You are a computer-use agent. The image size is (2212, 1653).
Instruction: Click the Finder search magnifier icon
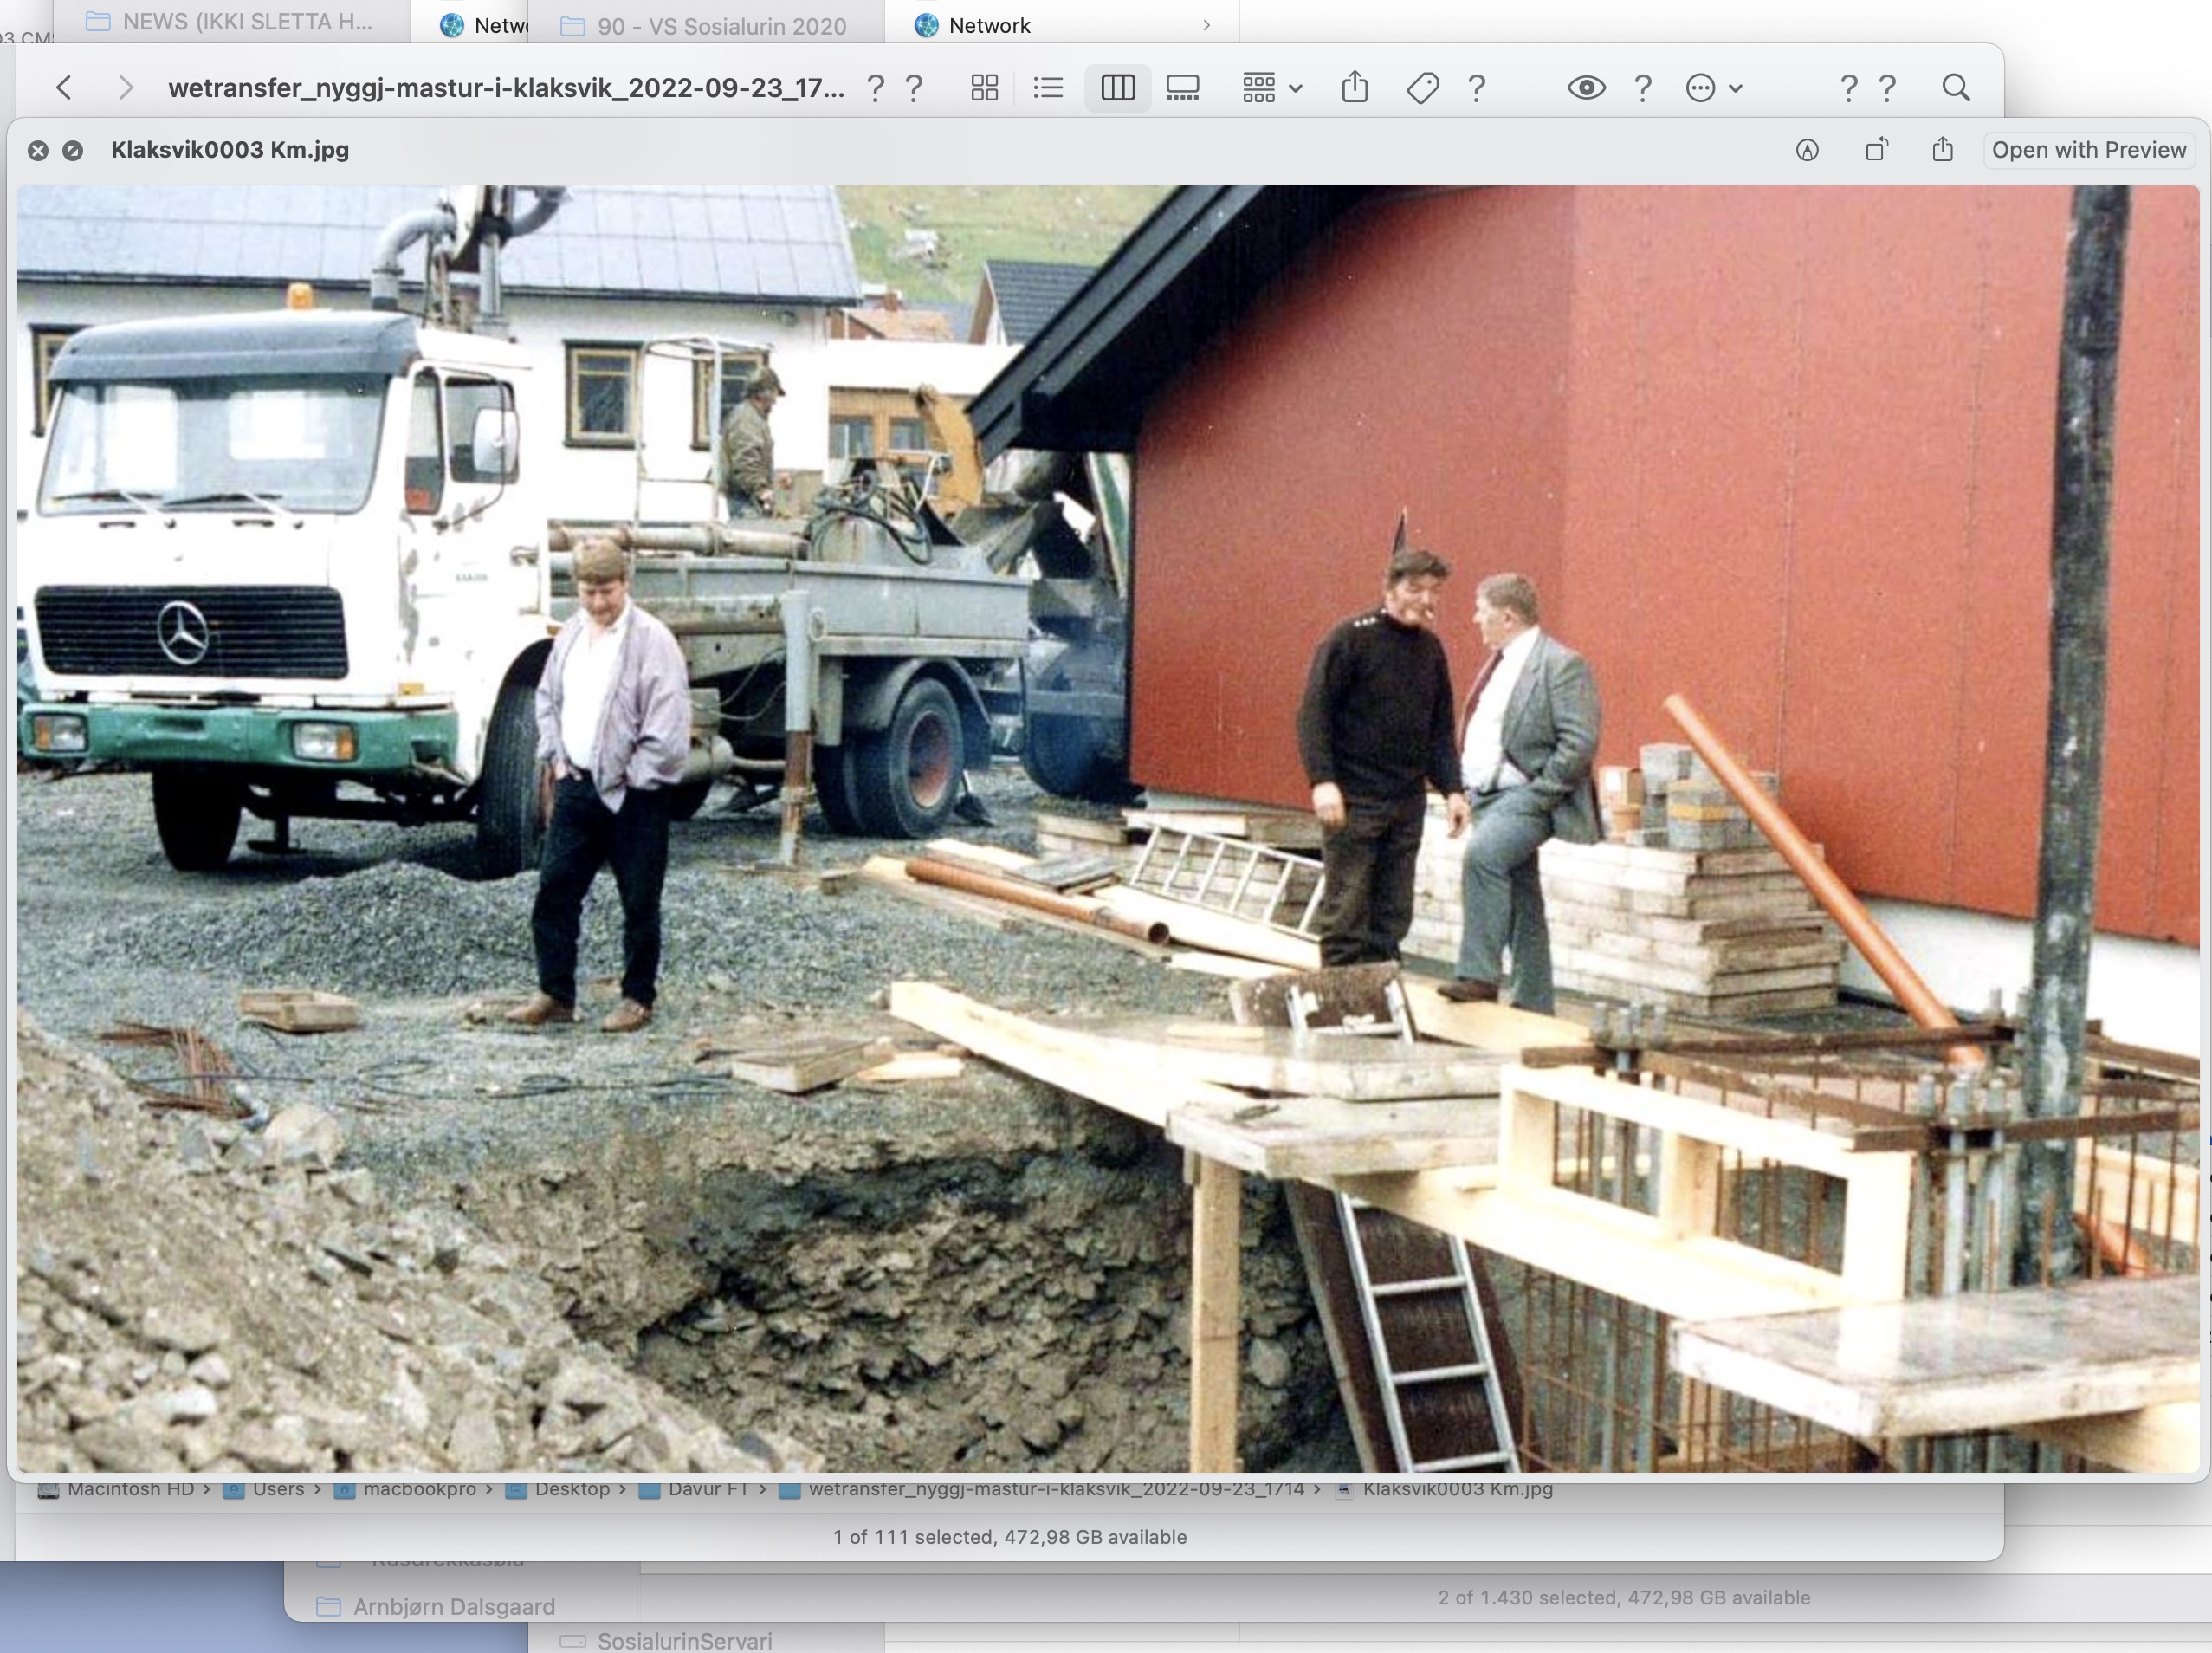click(x=1956, y=88)
